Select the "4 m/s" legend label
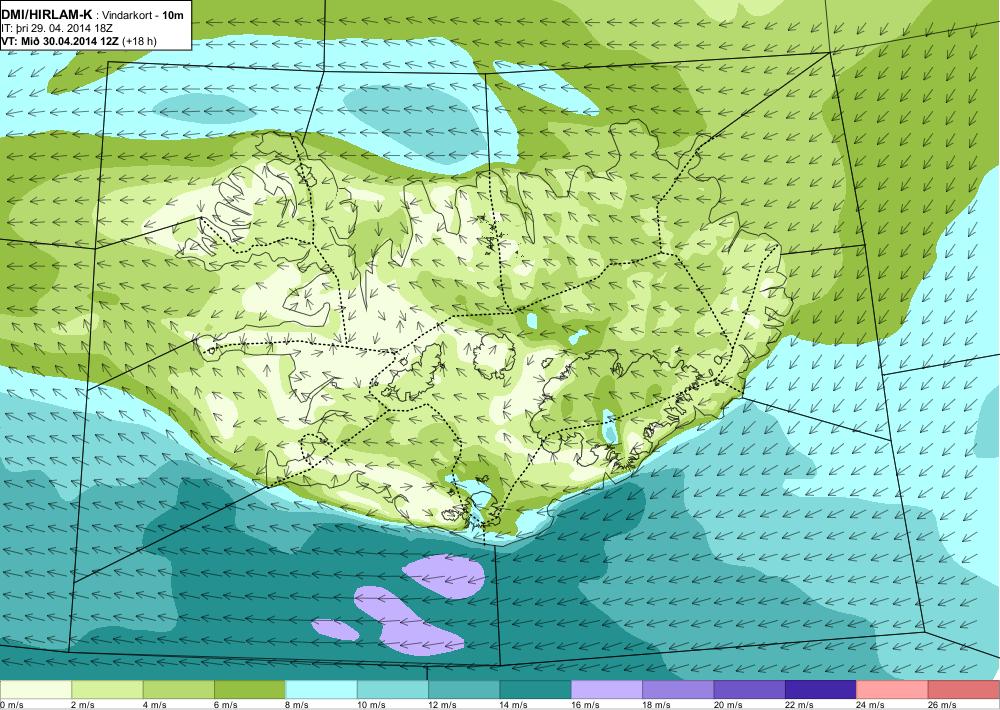Screen dimensions: 1000x710 (x=154, y=705)
